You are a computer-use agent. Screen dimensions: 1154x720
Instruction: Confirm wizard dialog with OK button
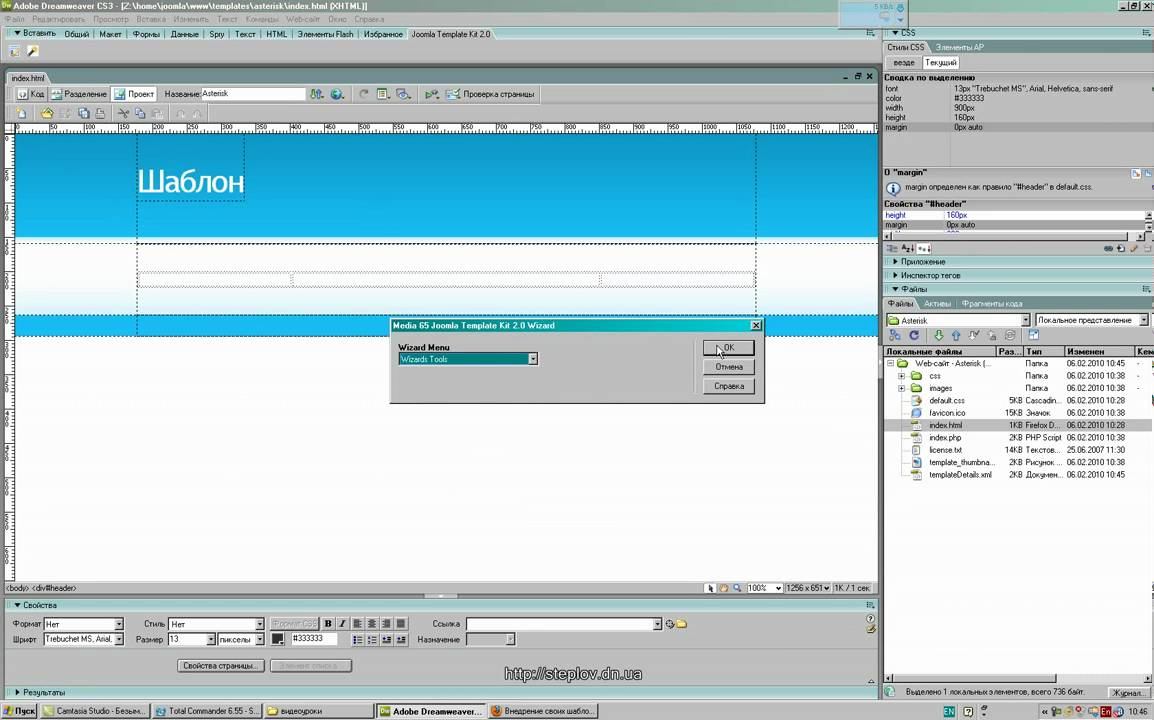[x=729, y=347]
